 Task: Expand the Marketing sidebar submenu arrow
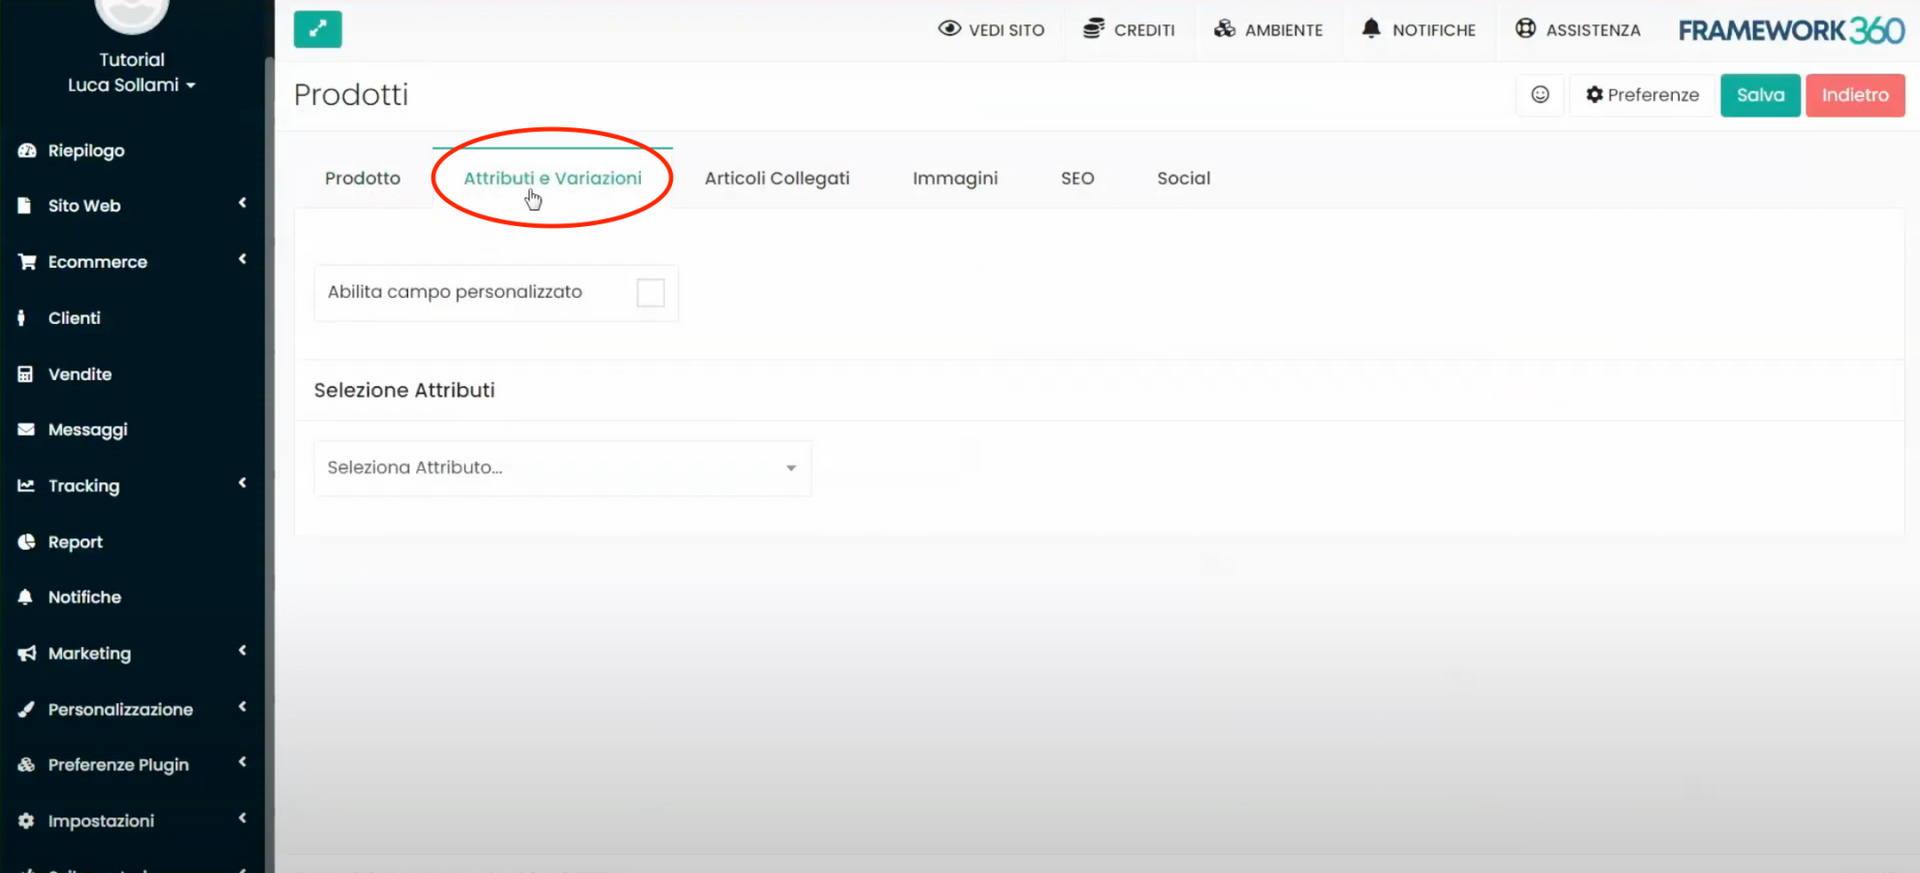242,651
